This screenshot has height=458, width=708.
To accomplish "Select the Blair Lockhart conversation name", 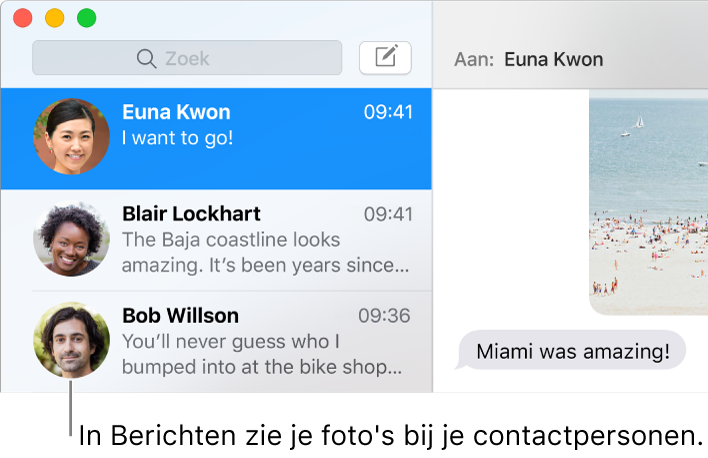I will (x=191, y=214).
